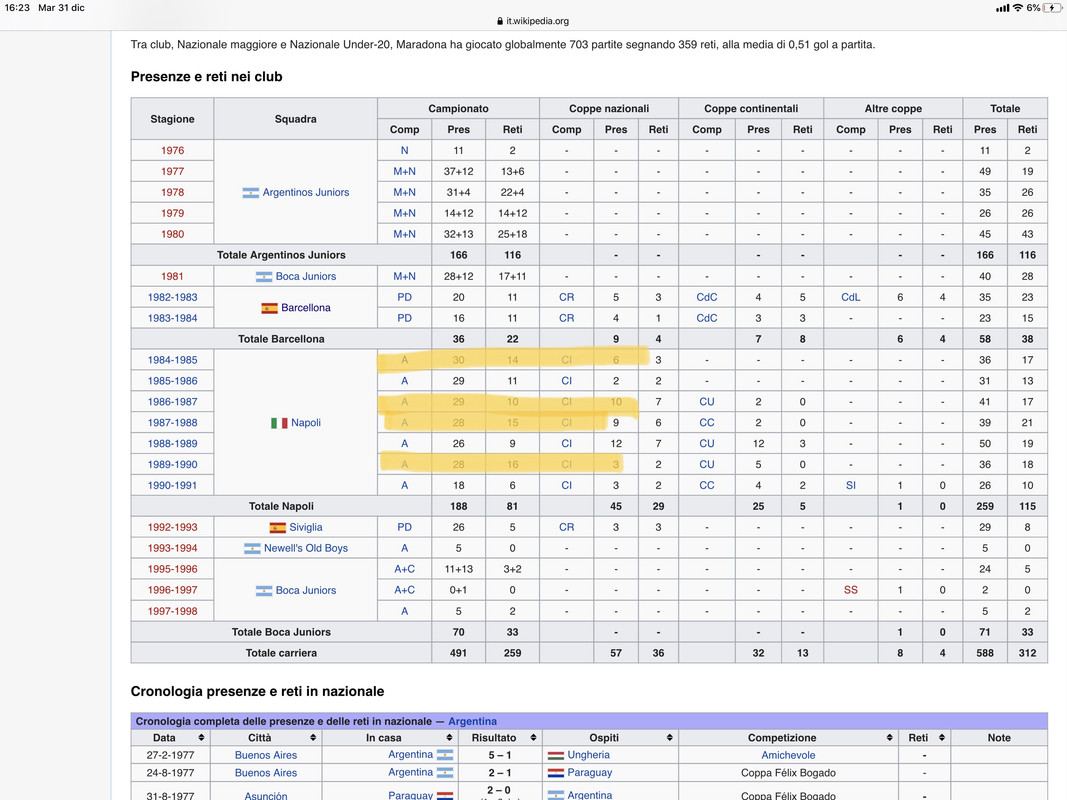Click the Ungheria team link
Viewport: 1067px width, 800px height.
click(x=589, y=755)
